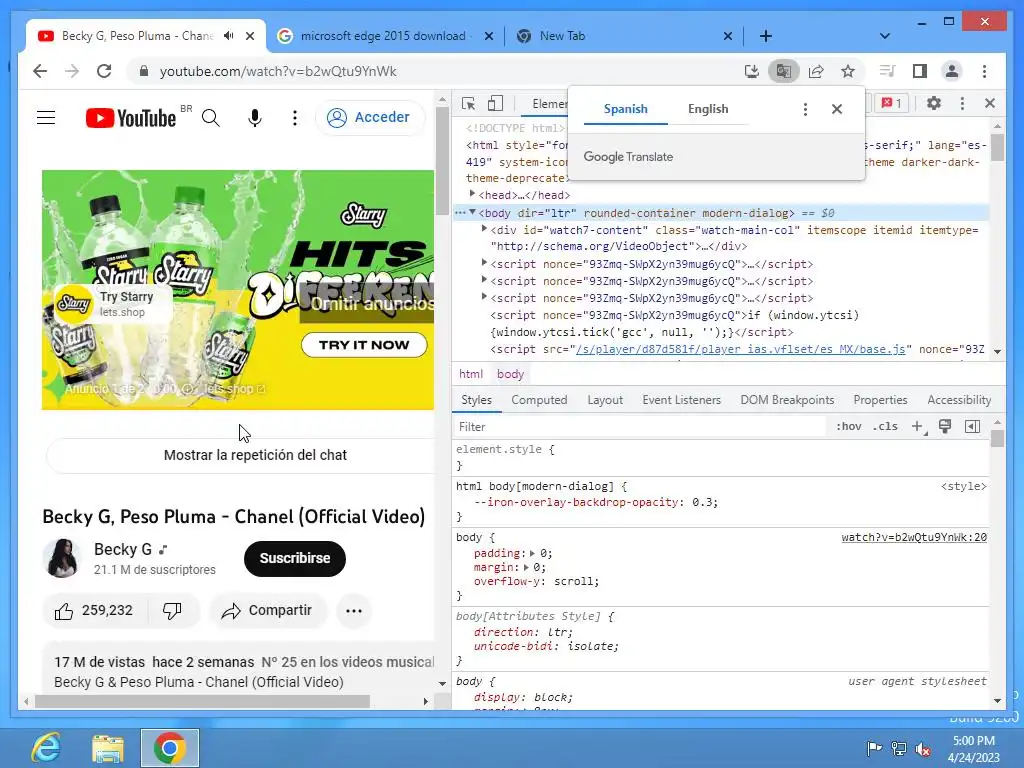Expand the head element node
This screenshot has width=1024, height=768.
tap(472, 194)
